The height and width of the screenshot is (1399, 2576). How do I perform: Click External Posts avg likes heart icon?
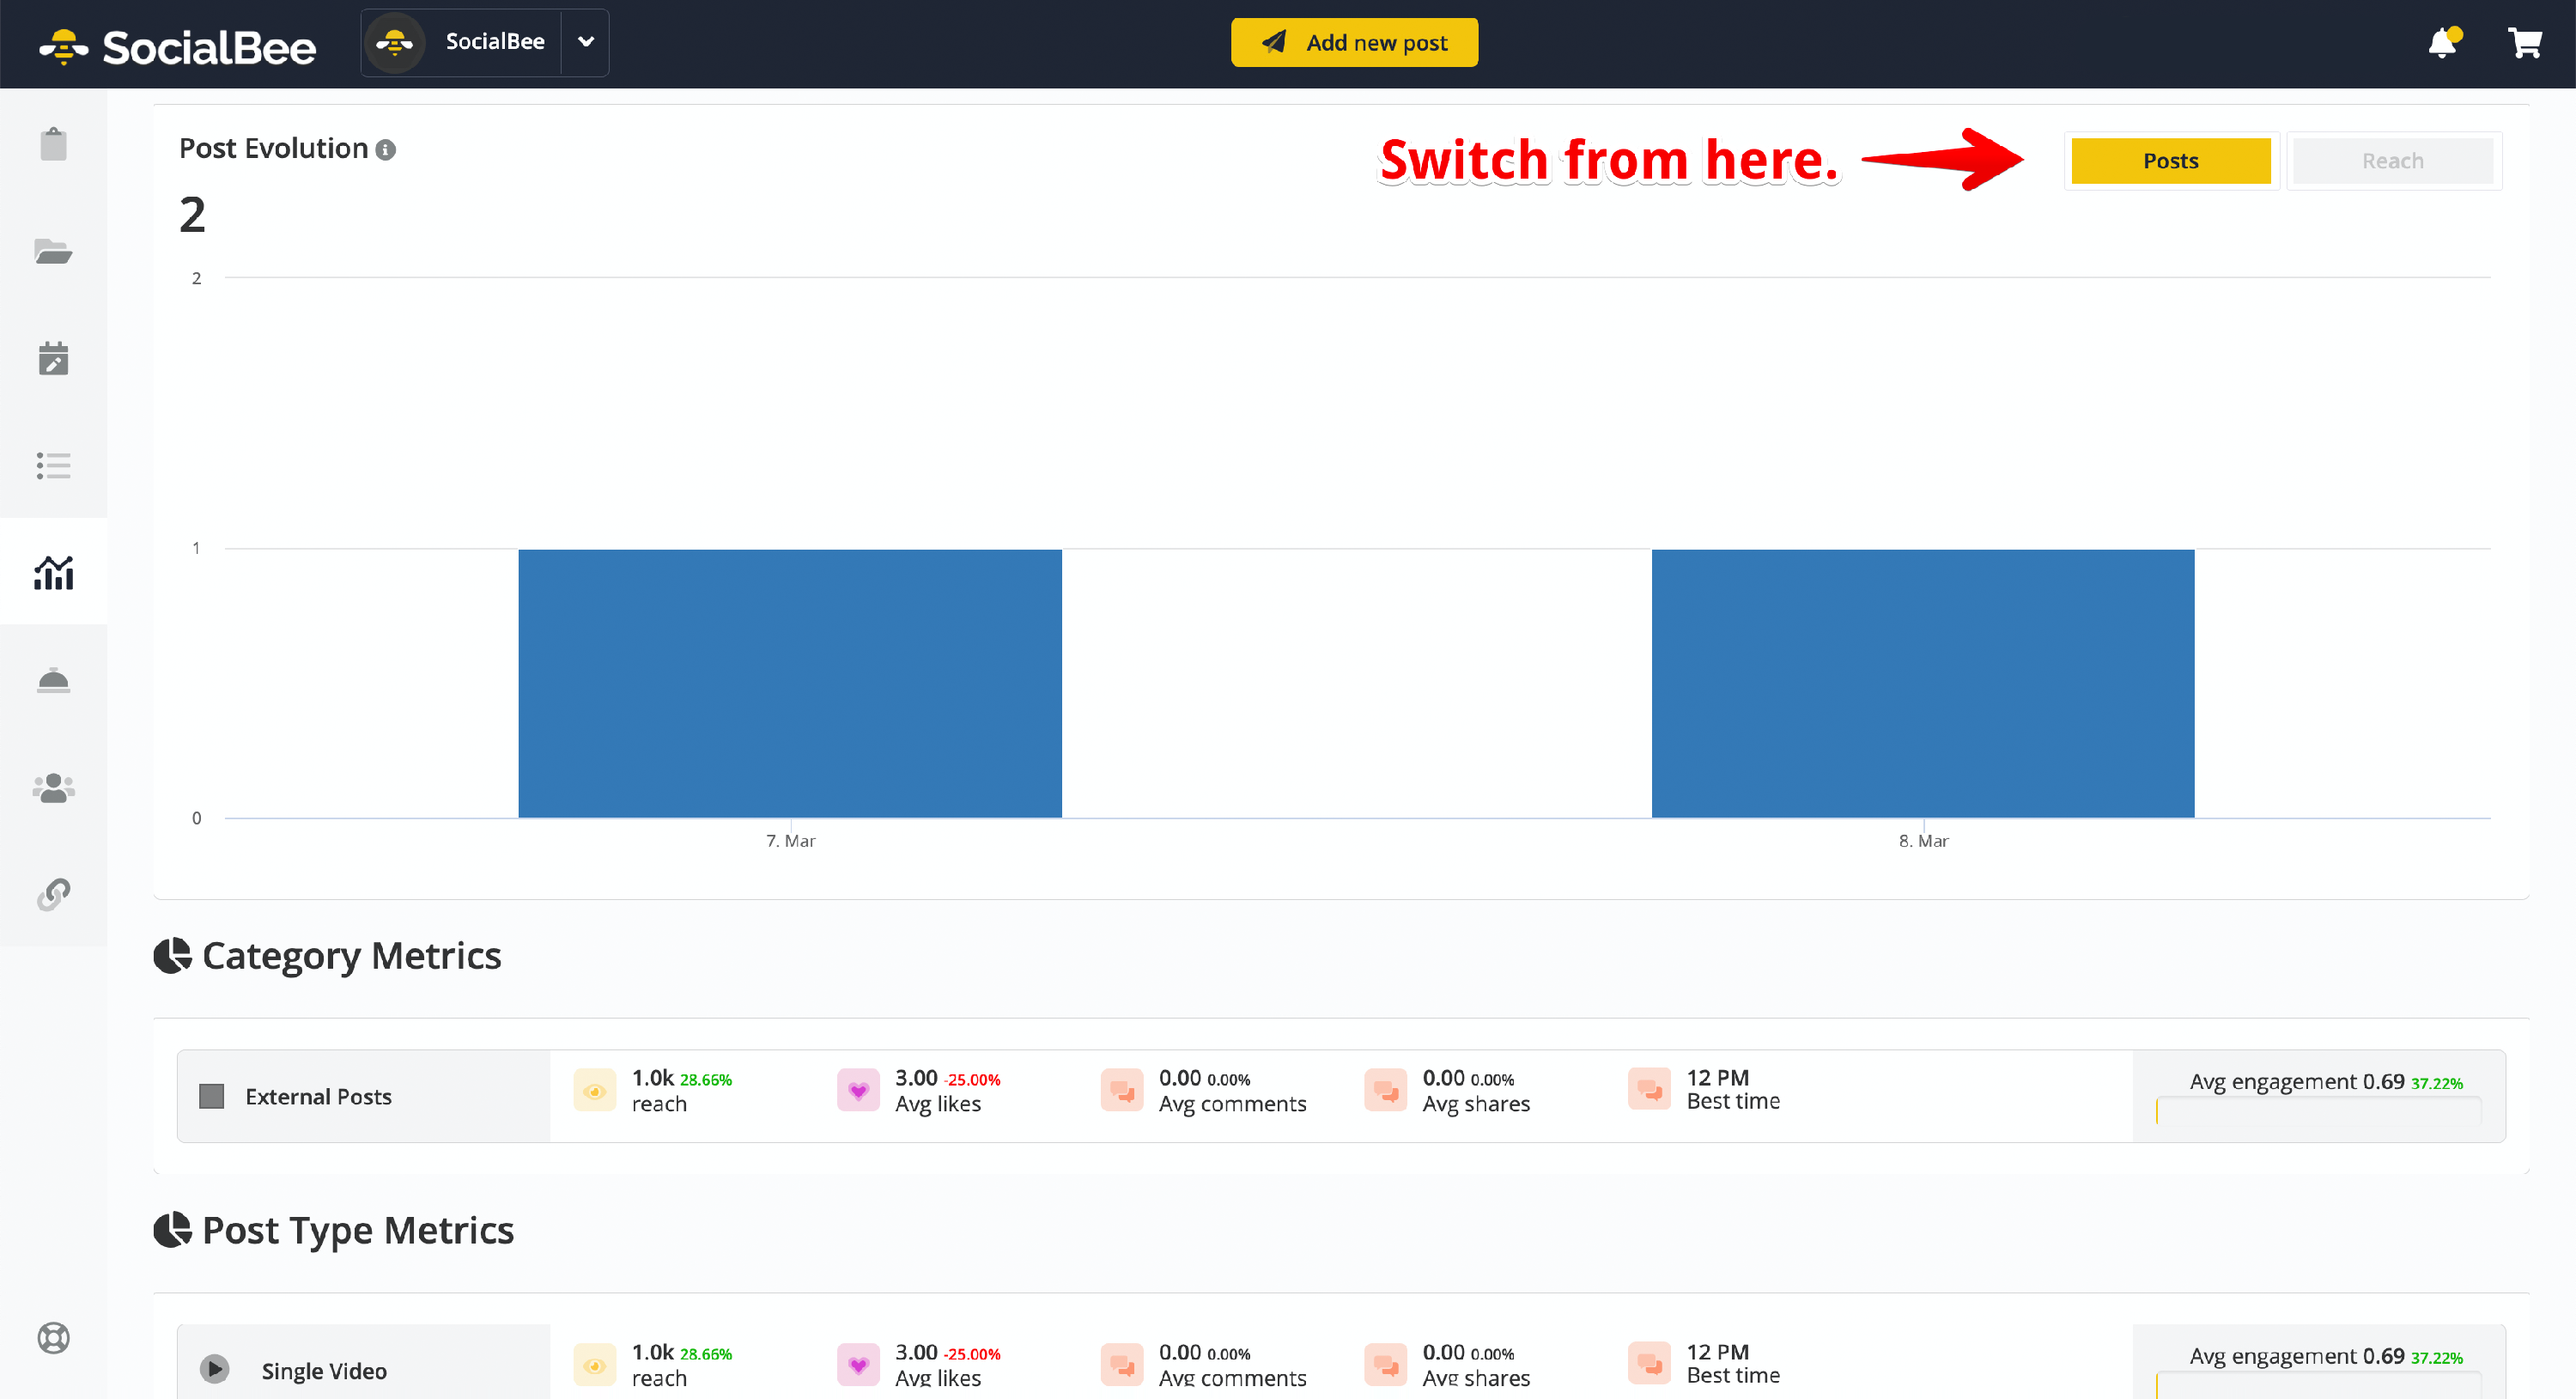(858, 1091)
